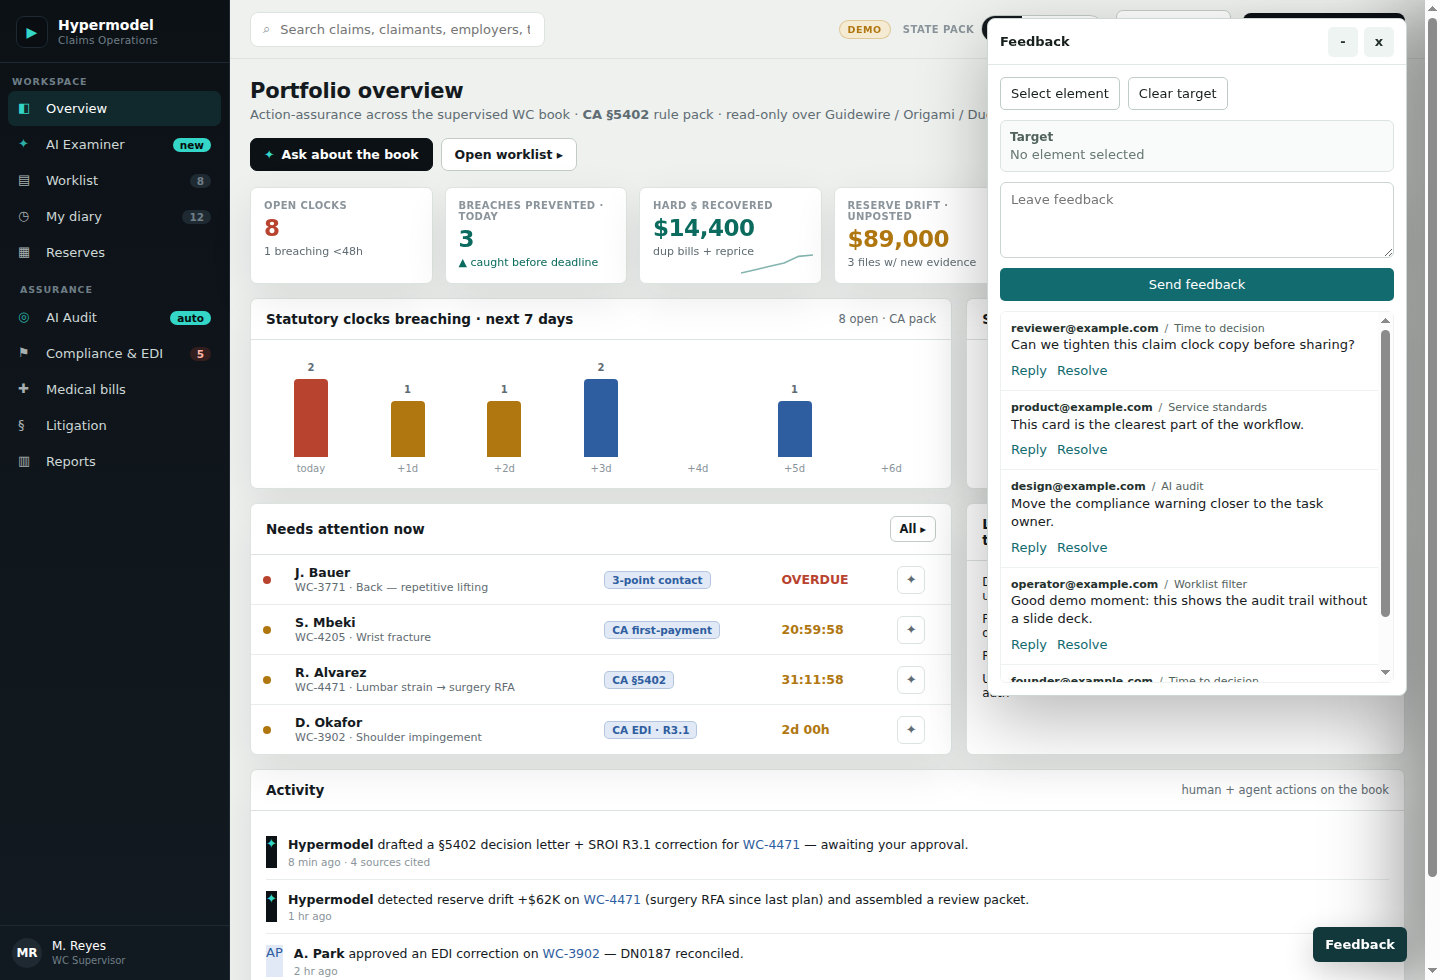Click the Worklist sidebar icon

click(24, 181)
